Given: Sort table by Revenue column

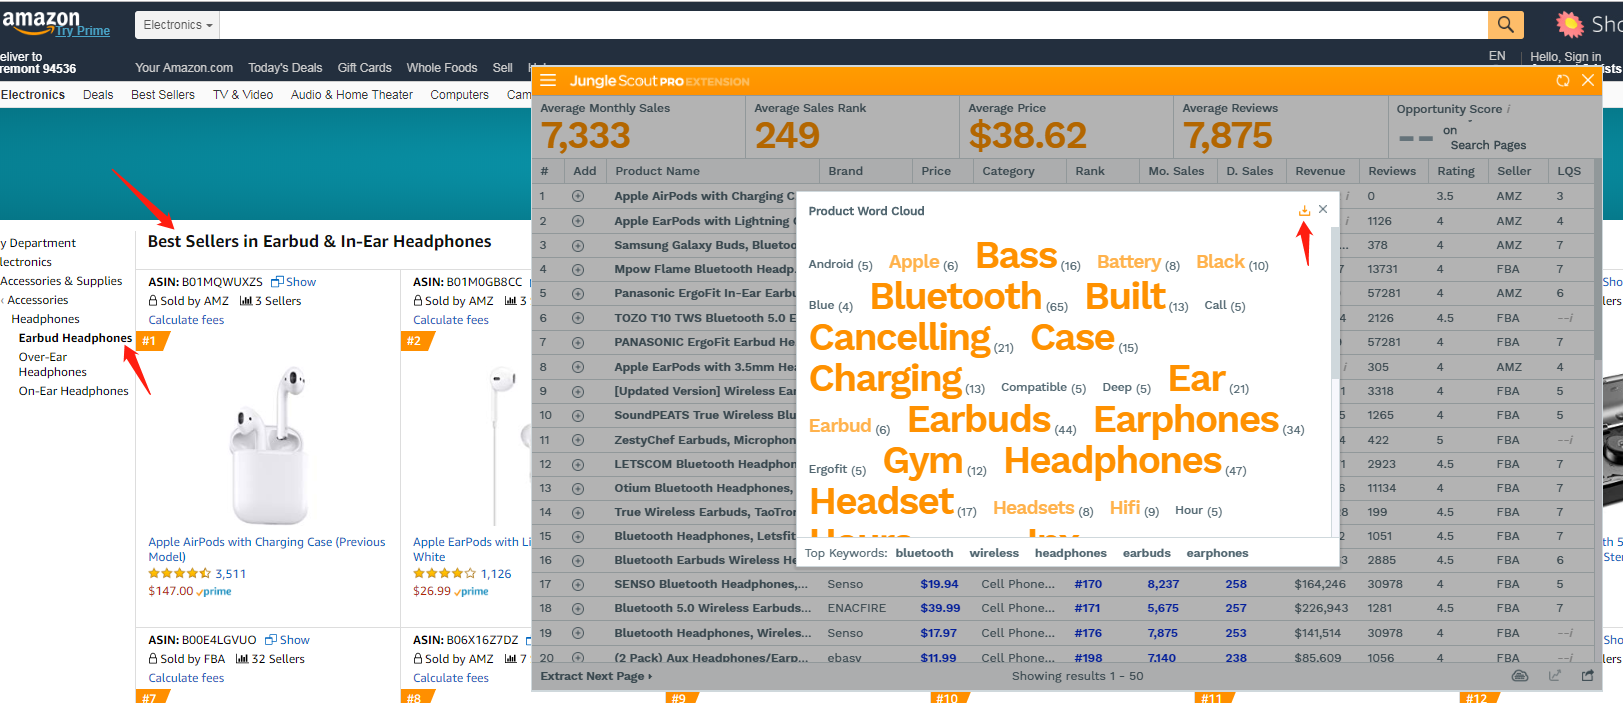Looking at the screenshot, I should tap(1320, 171).
